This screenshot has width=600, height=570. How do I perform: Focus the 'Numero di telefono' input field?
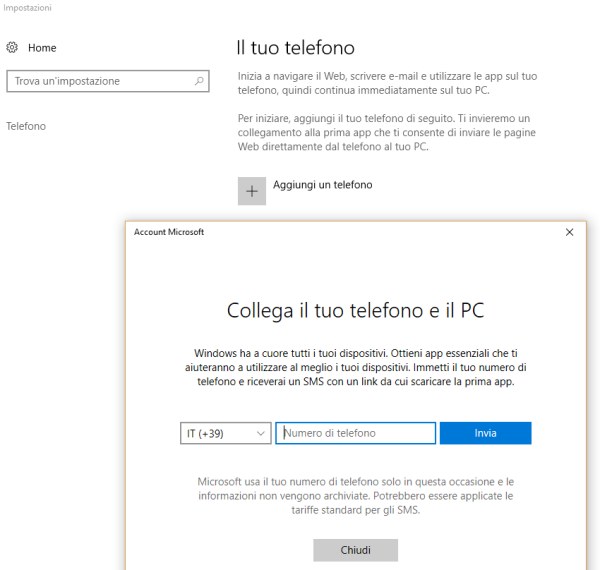click(355, 433)
